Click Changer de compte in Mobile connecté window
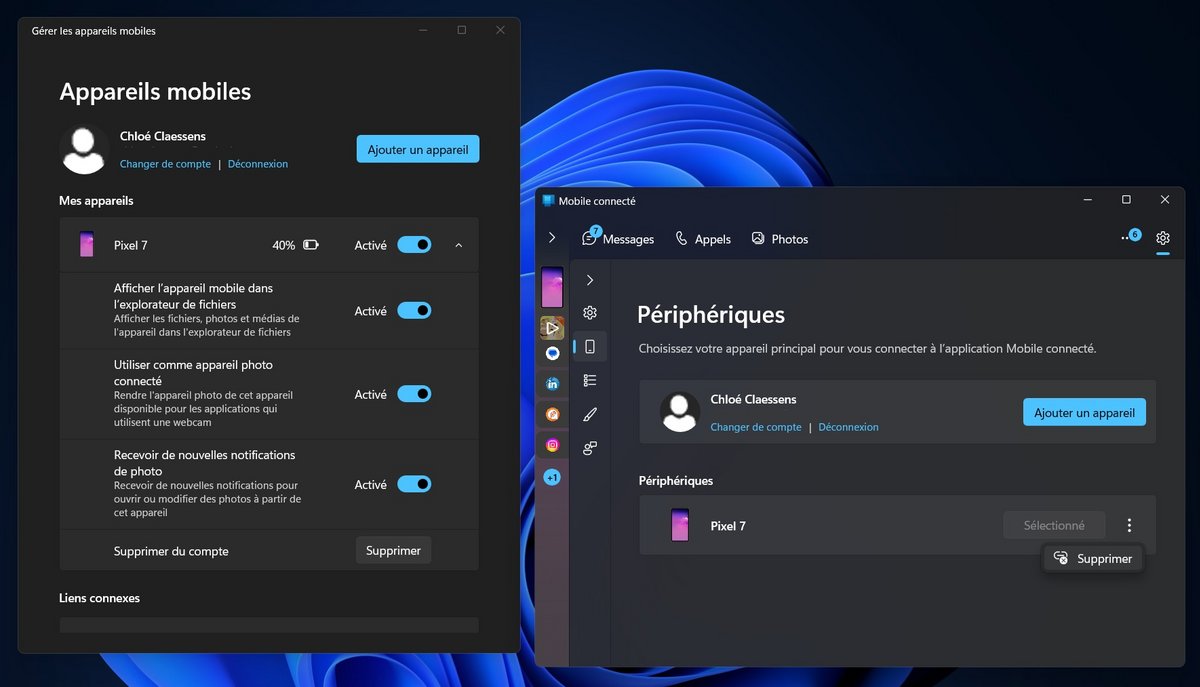 (x=756, y=427)
